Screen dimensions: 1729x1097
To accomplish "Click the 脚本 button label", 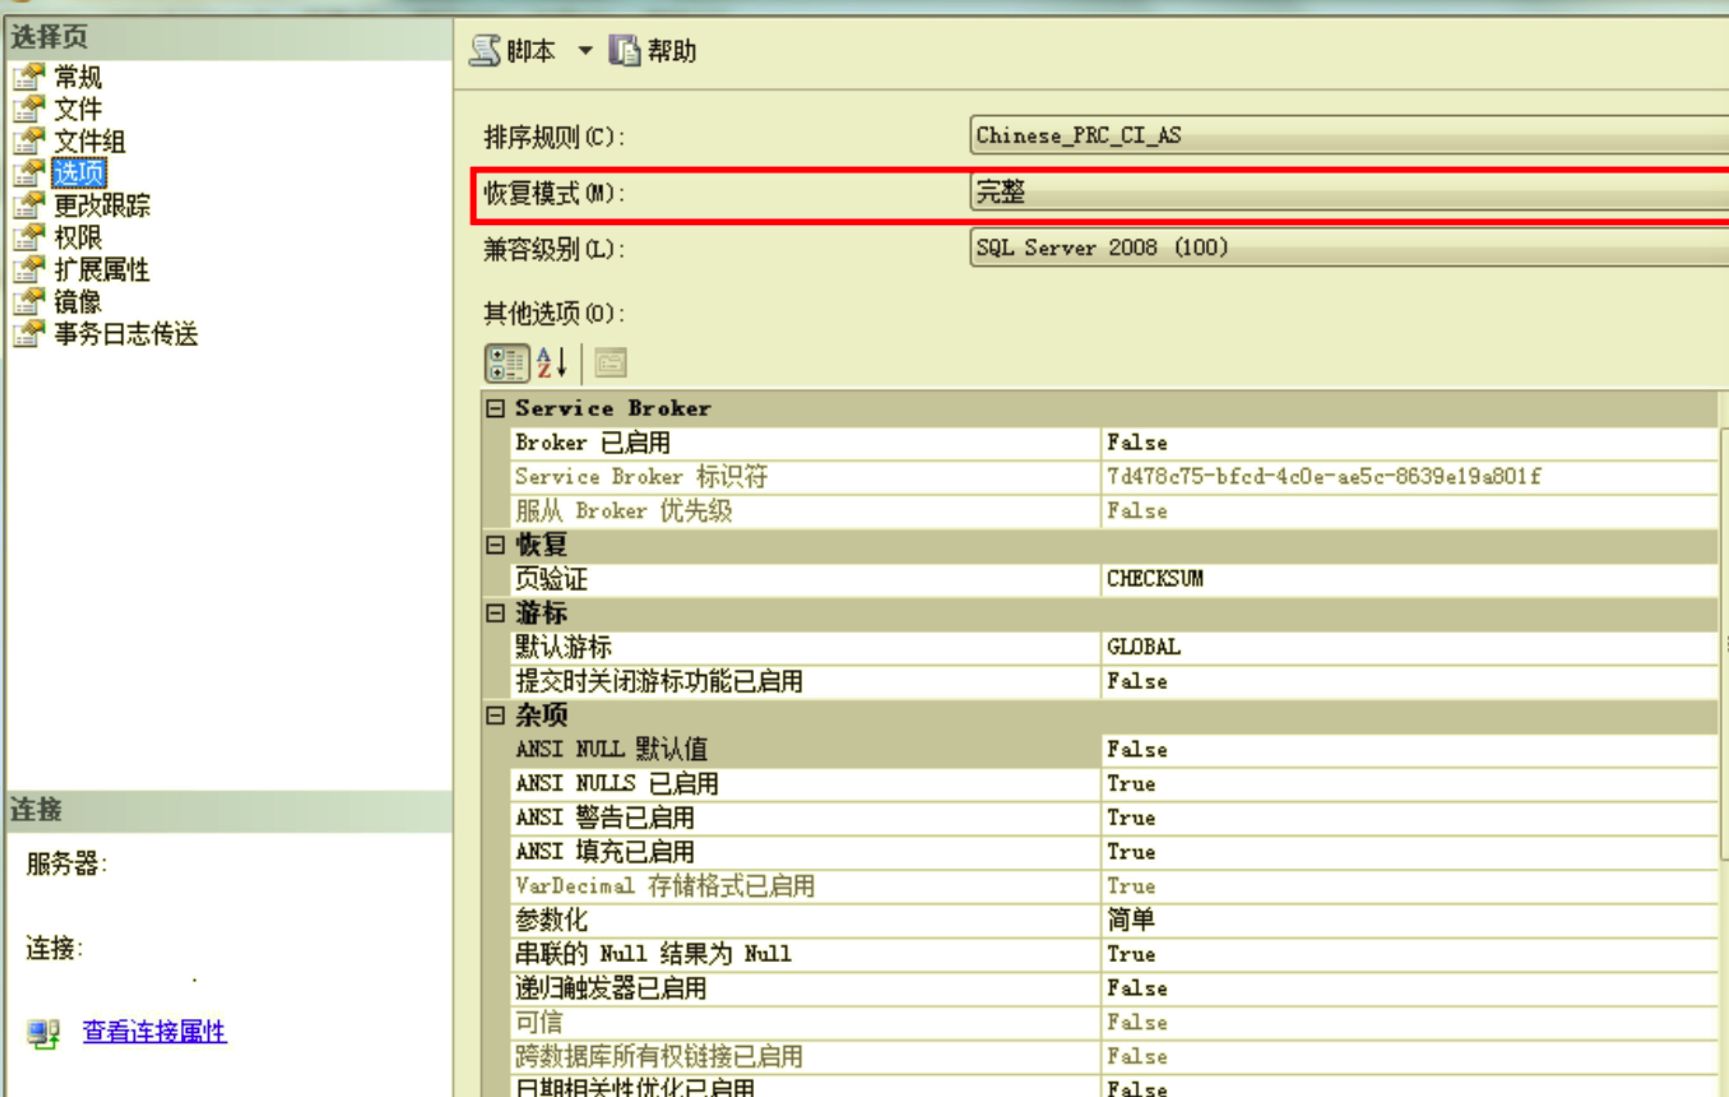I will pyautogui.click(x=531, y=50).
